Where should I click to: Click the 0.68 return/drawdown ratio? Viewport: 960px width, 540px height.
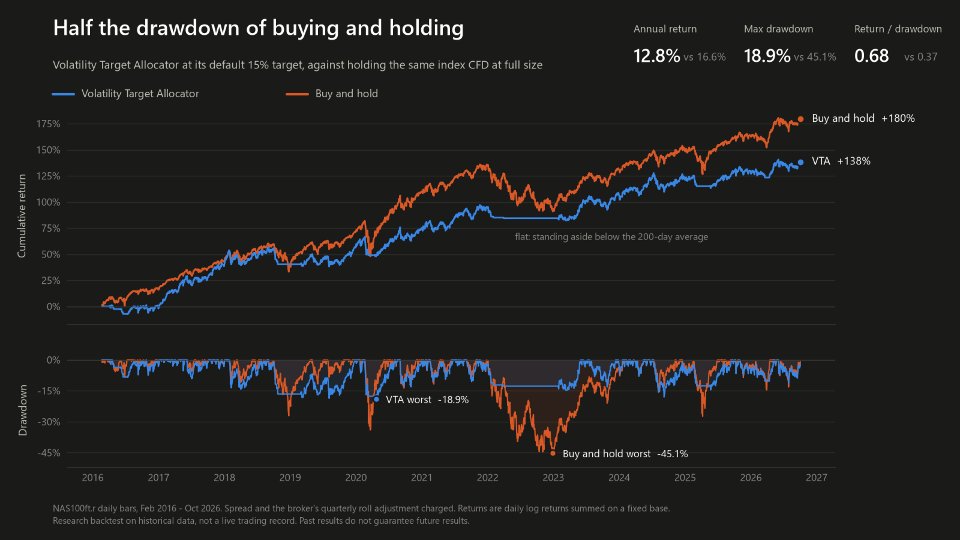click(x=871, y=56)
